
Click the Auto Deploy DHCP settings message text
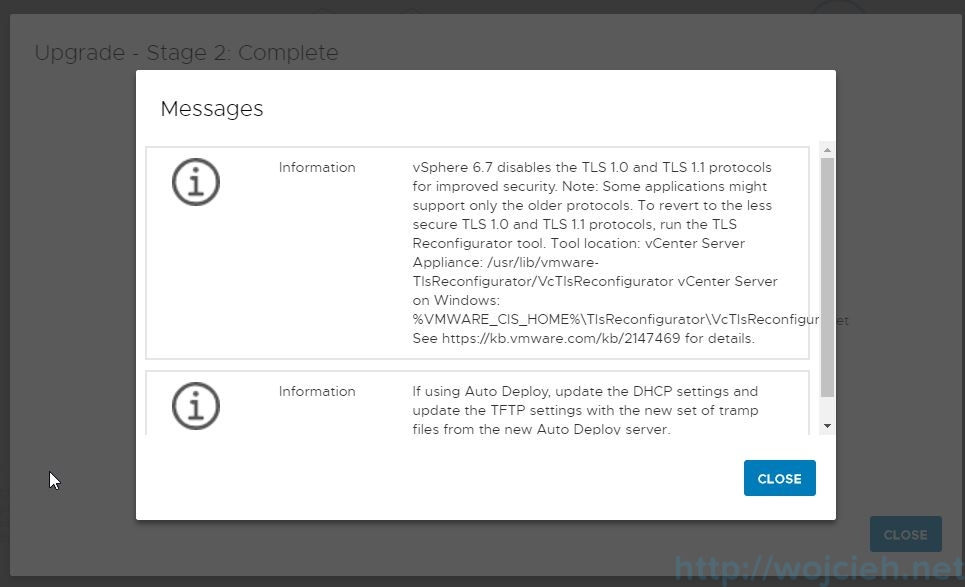point(585,391)
